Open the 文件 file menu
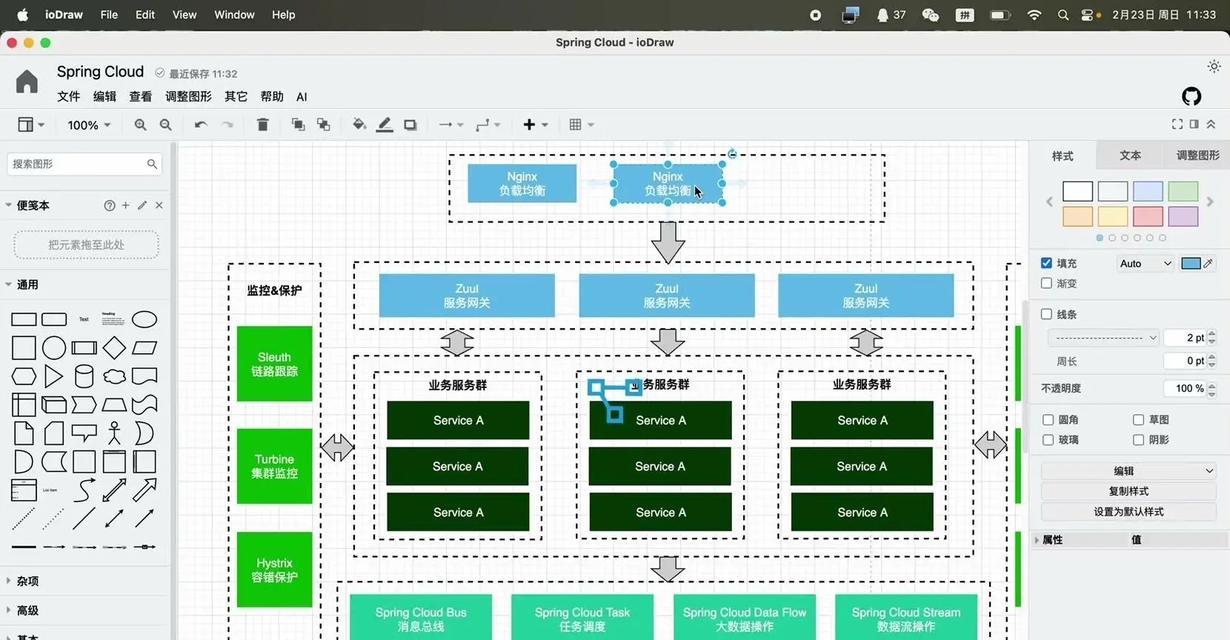Image resolution: width=1230 pixels, height=640 pixels. coord(69,97)
